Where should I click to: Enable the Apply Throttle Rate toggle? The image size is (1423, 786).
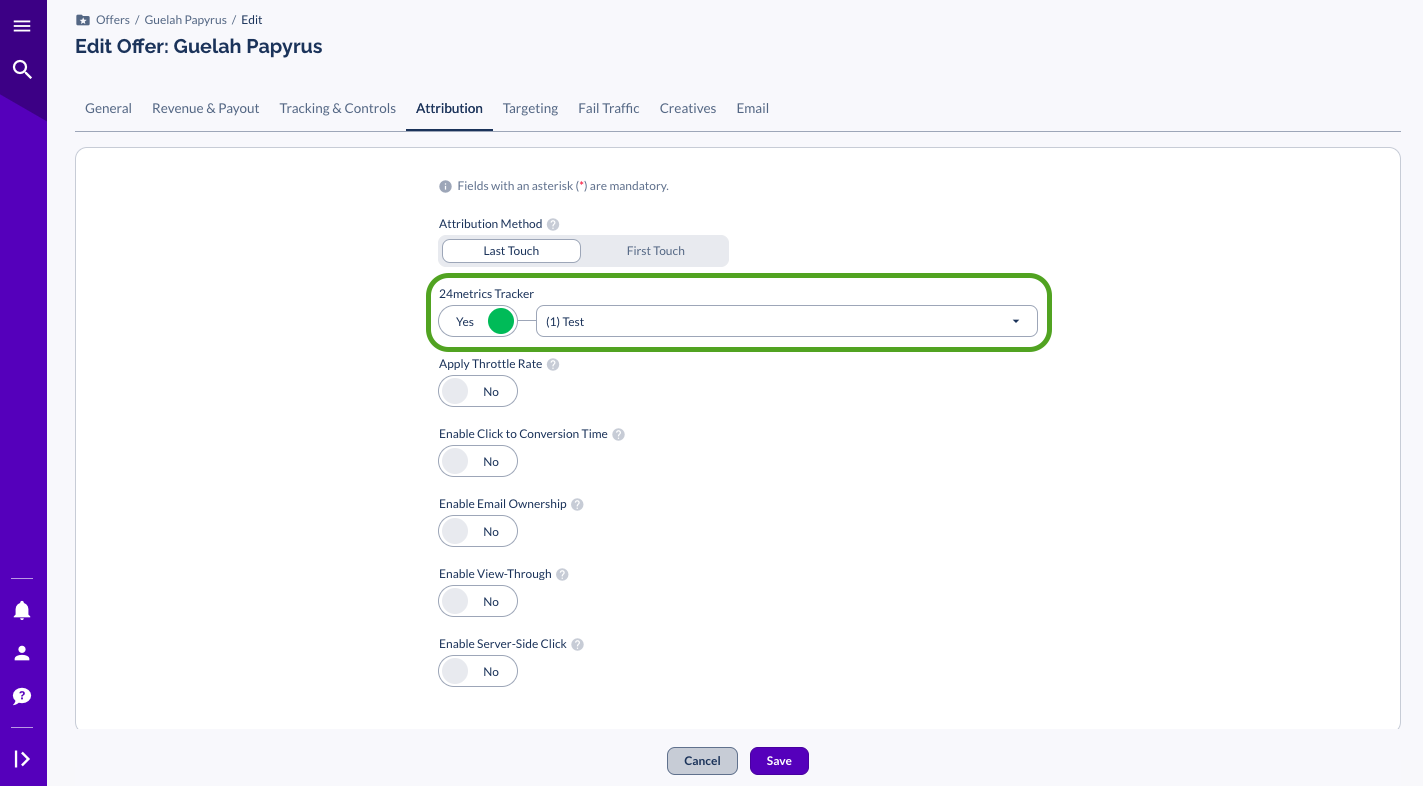[478, 391]
